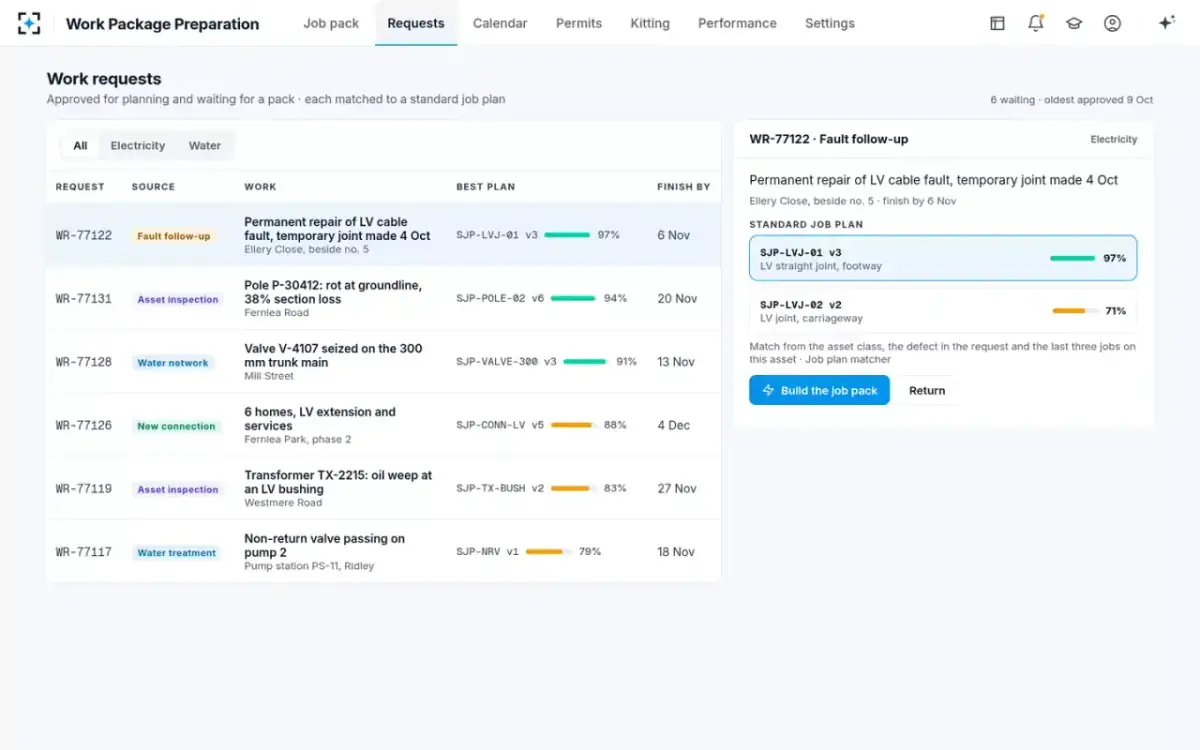Image resolution: width=1200 pixels, height=750 pixels.
Task: Open request WR-77126
Action: [x=383, y=425]
